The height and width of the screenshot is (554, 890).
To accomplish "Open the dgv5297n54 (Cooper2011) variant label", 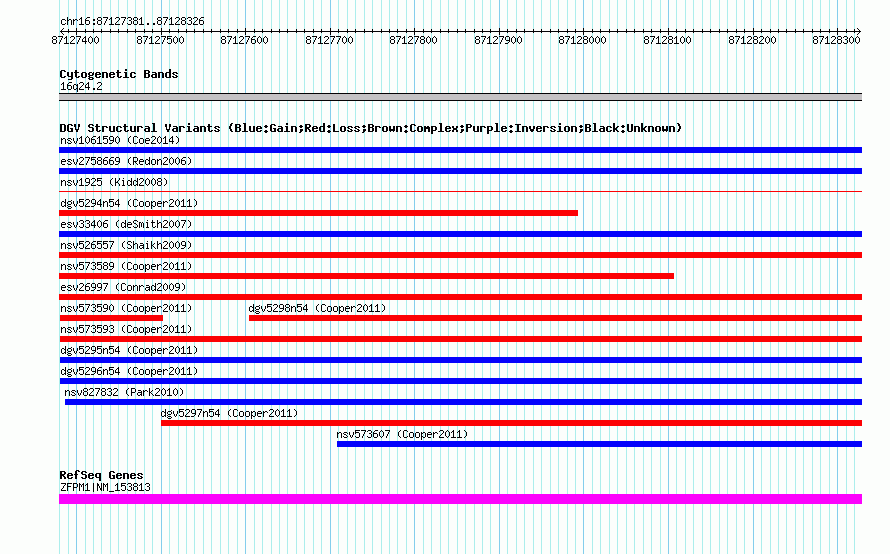I will (x=229, y=413).
